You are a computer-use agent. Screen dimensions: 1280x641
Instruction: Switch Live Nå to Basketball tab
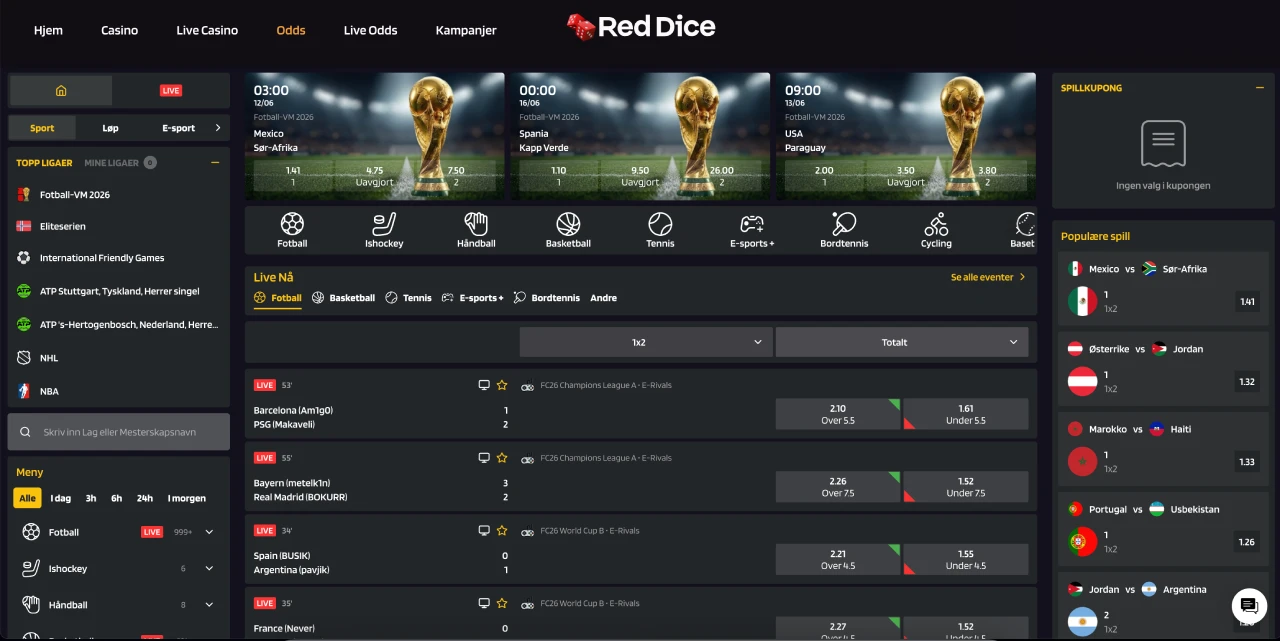click(343, 298)
